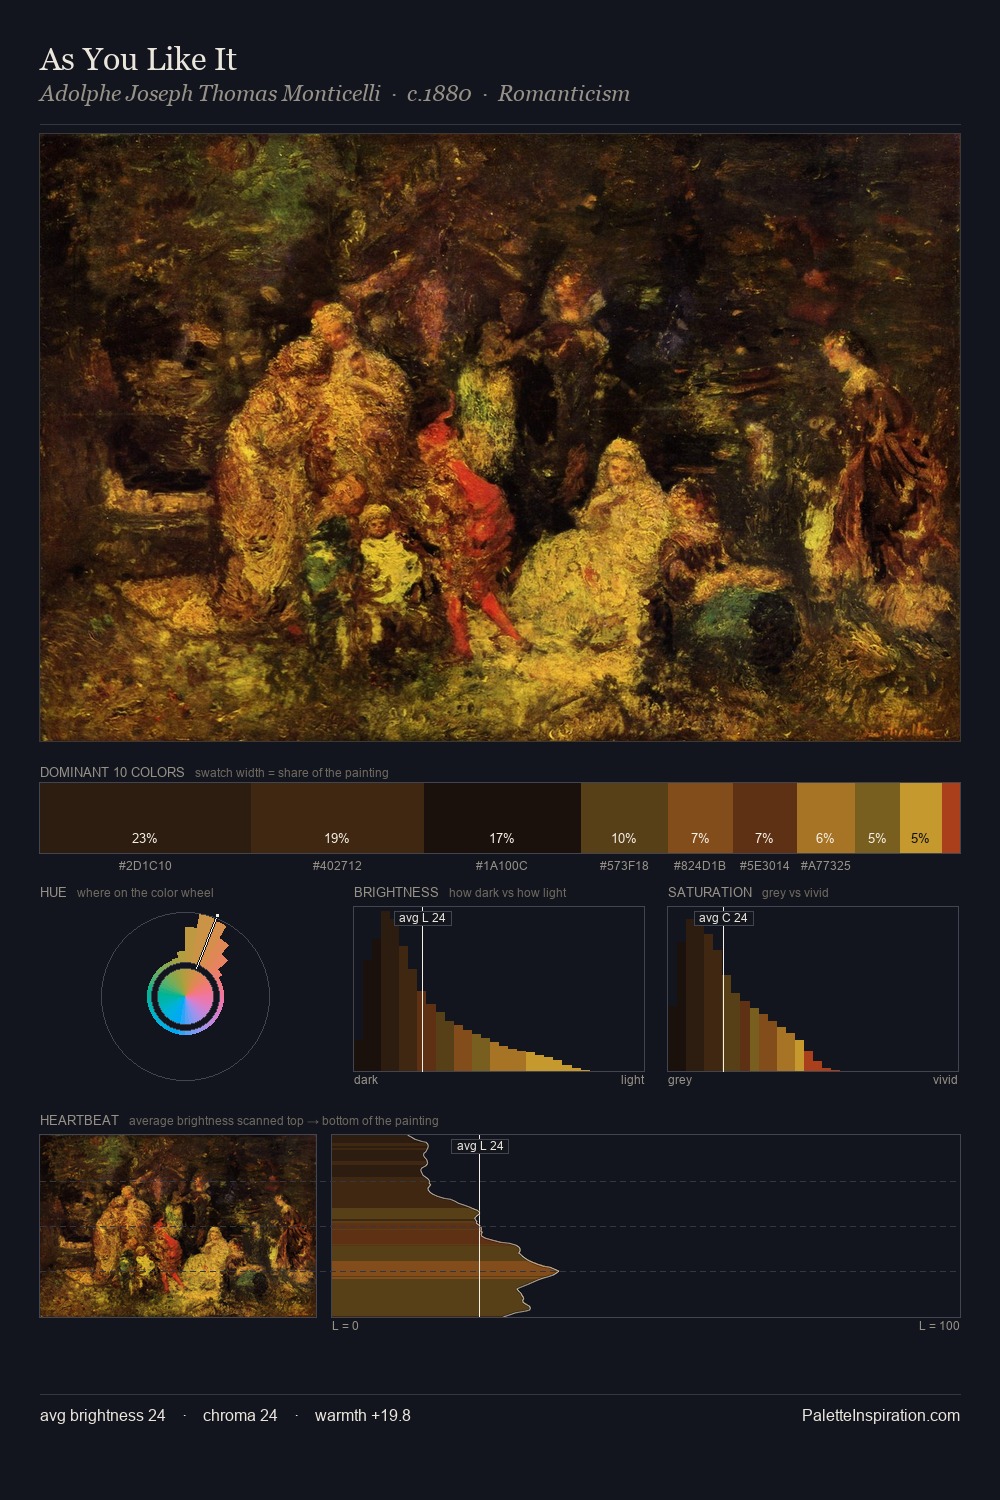Click the "BRIGHTNESS" section heading

pyautogui.click(x=396, y=892)
